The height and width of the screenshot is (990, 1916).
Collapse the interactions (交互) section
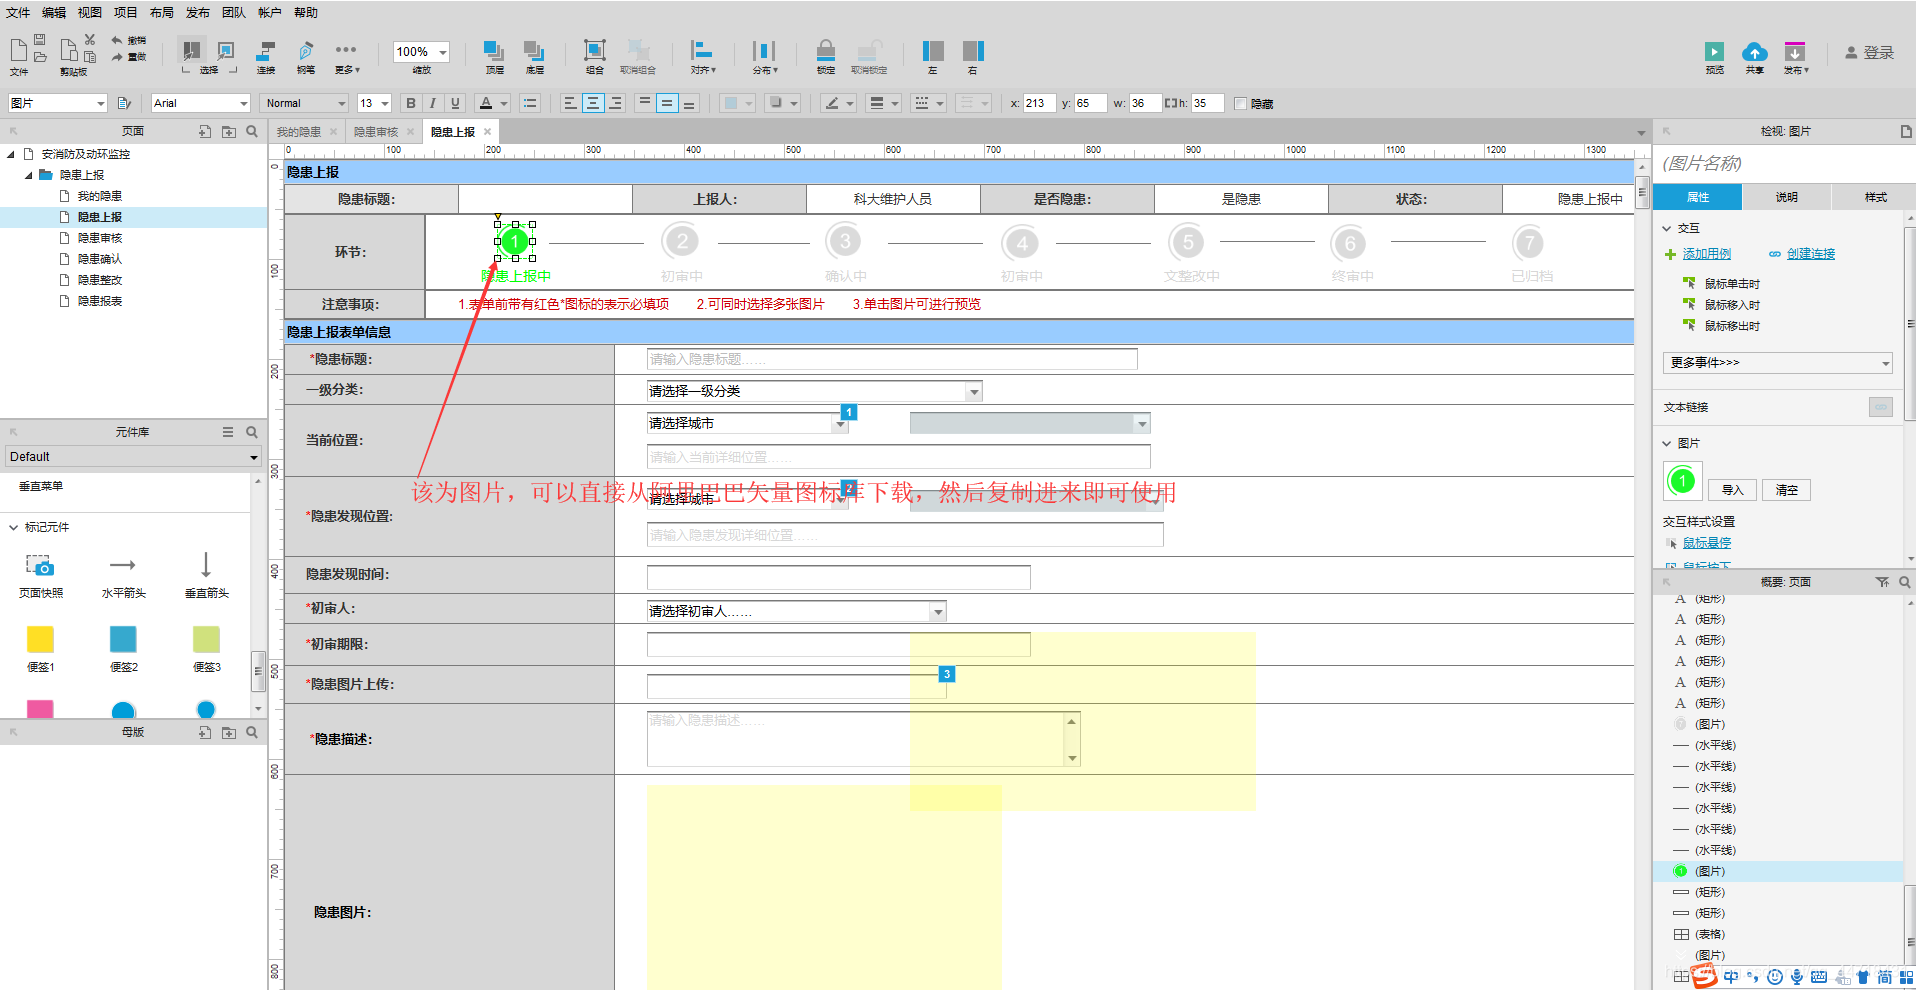click(1668, 229)
